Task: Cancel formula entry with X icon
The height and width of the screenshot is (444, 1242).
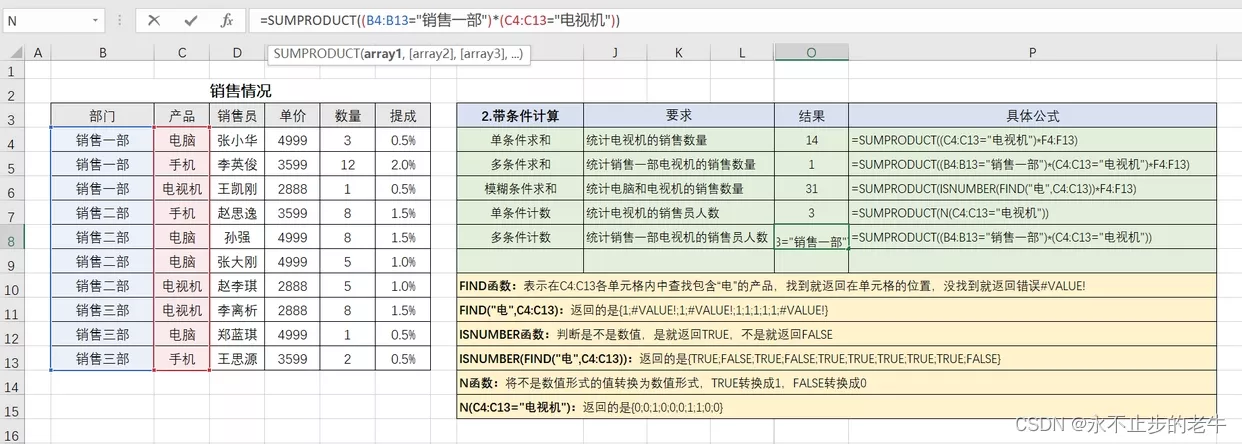Action: click(154, 20)
